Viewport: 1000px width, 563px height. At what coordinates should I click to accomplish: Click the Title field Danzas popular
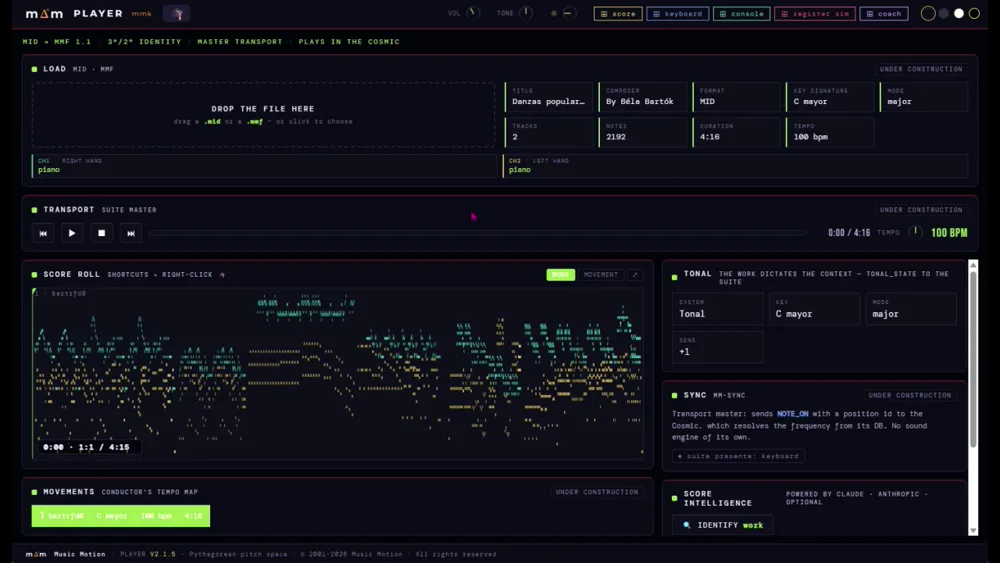(x=549, y=97)
